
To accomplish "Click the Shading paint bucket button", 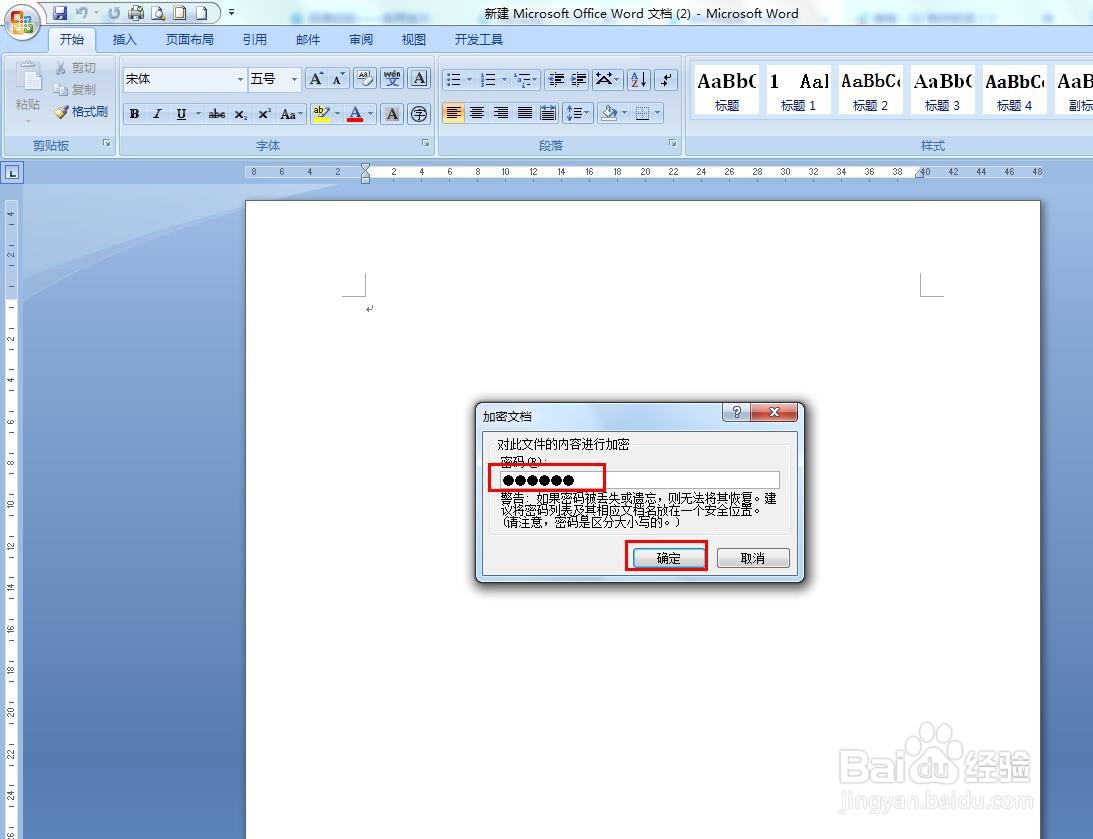I will (609, 113).
